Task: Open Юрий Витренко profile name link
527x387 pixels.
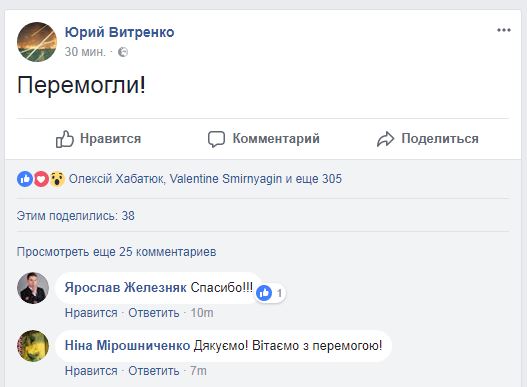Action: [x=119, y=32]
